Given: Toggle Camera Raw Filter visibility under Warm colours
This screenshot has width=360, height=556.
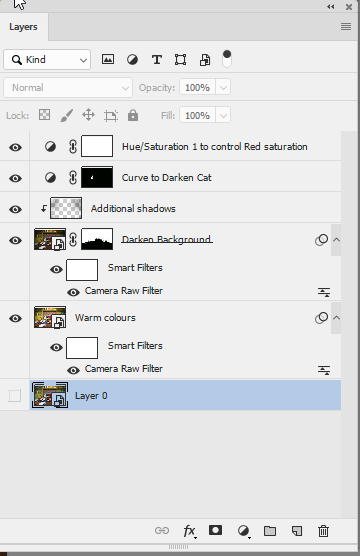Looking at the screenshot, I should tap(73, 370).
